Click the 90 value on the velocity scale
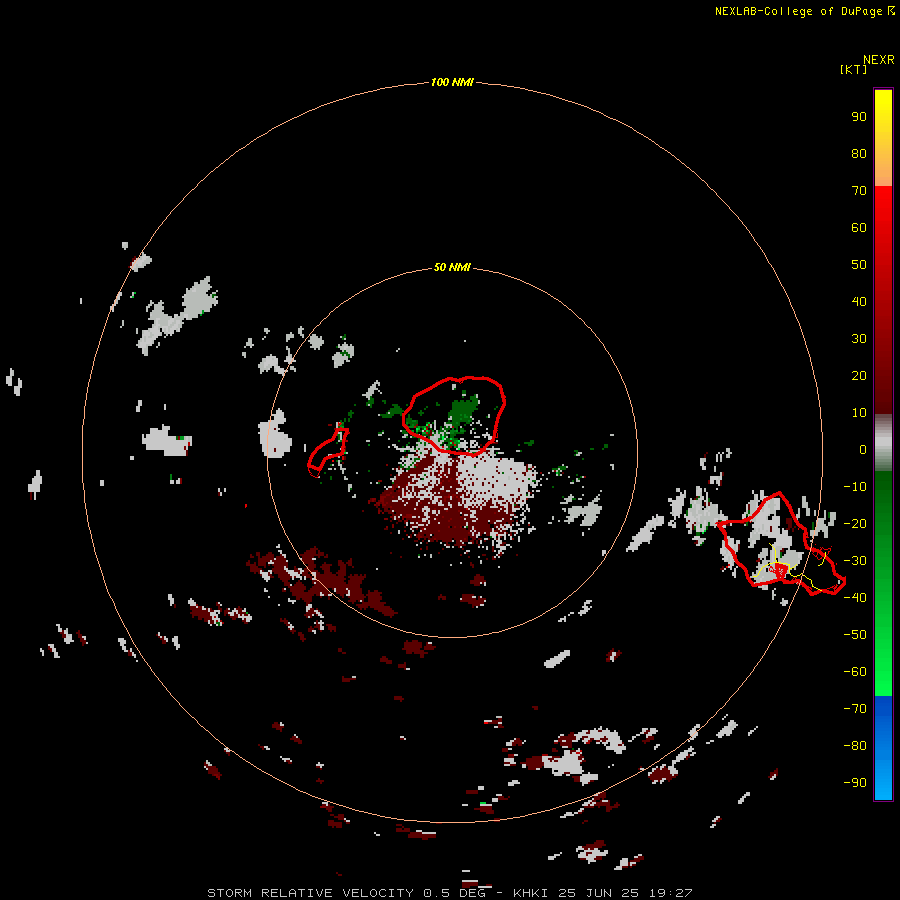 click(x=859, y=117)
